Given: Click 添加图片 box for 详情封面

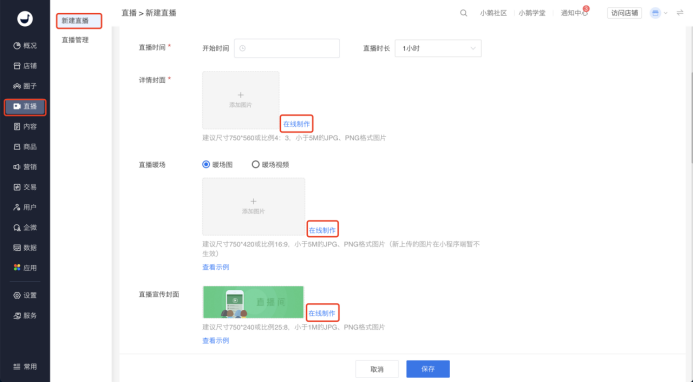Looking at the screenshot, I should pyautogui.click(x=241, y=100).
